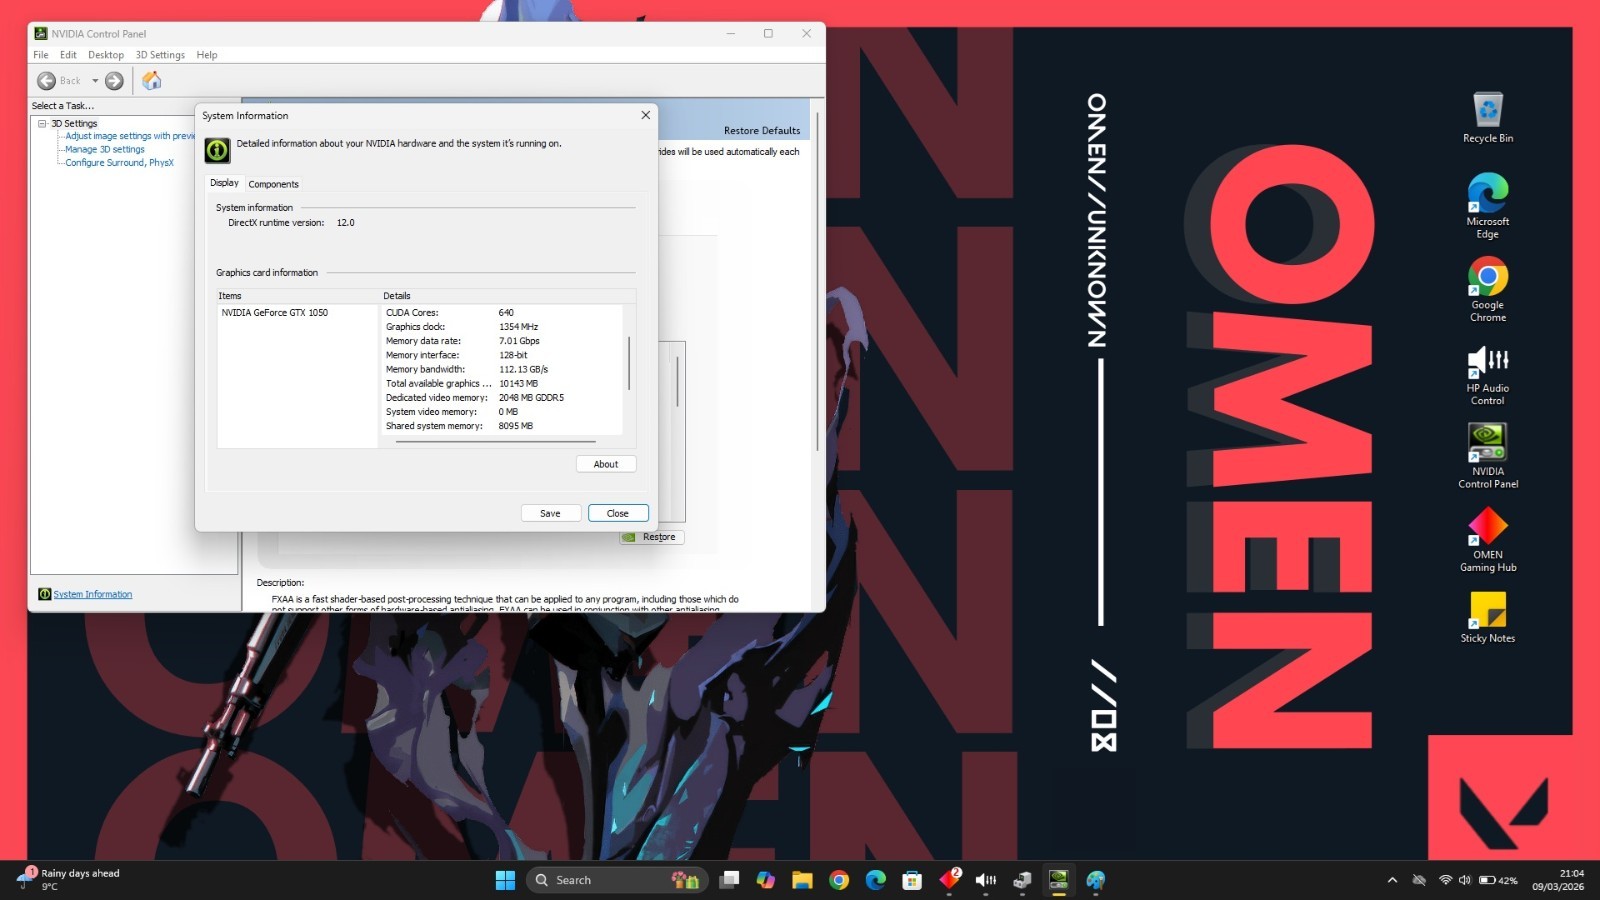Screen dimensions: 1600x900
Task: Click Save in System Information dialog
Action: pyautogui.click(x=550, y=513)
